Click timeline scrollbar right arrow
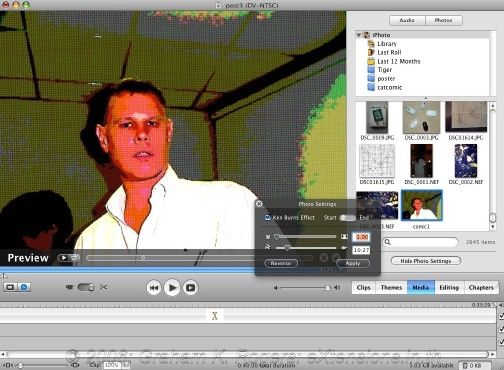This screenshot has height=370, width=504. pos(493,354)
